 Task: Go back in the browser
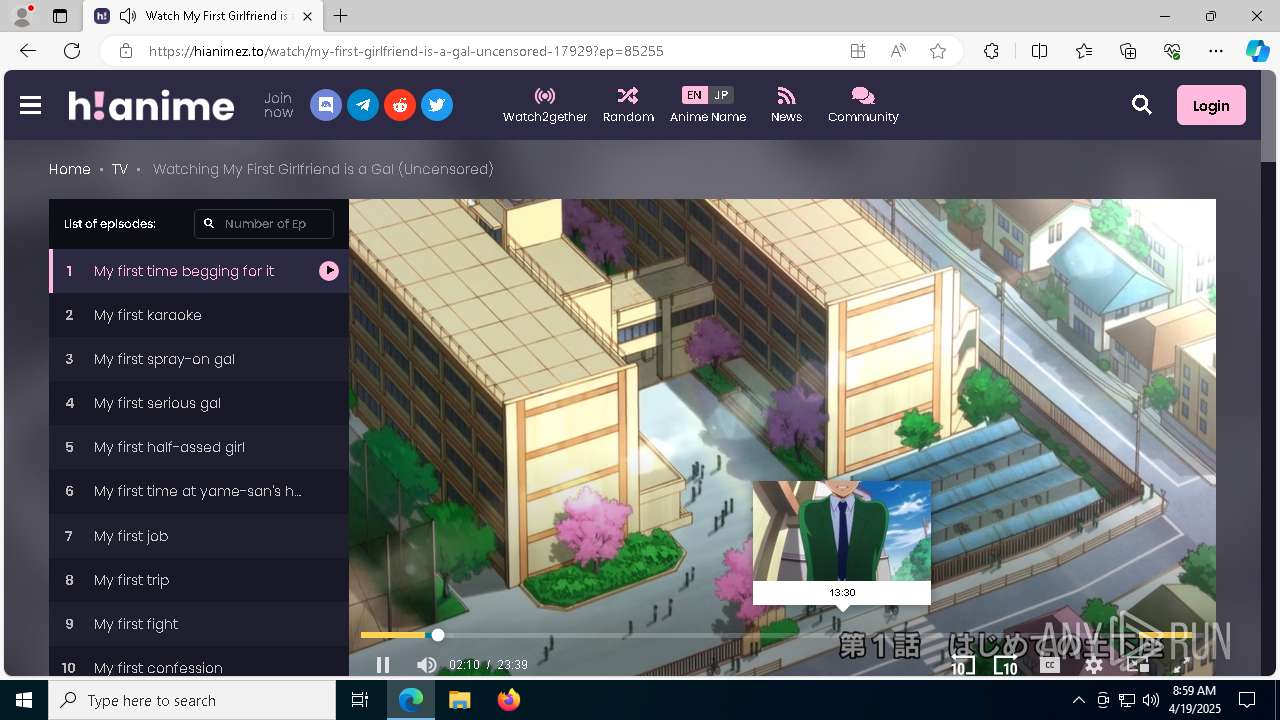(x=28, y=51)
